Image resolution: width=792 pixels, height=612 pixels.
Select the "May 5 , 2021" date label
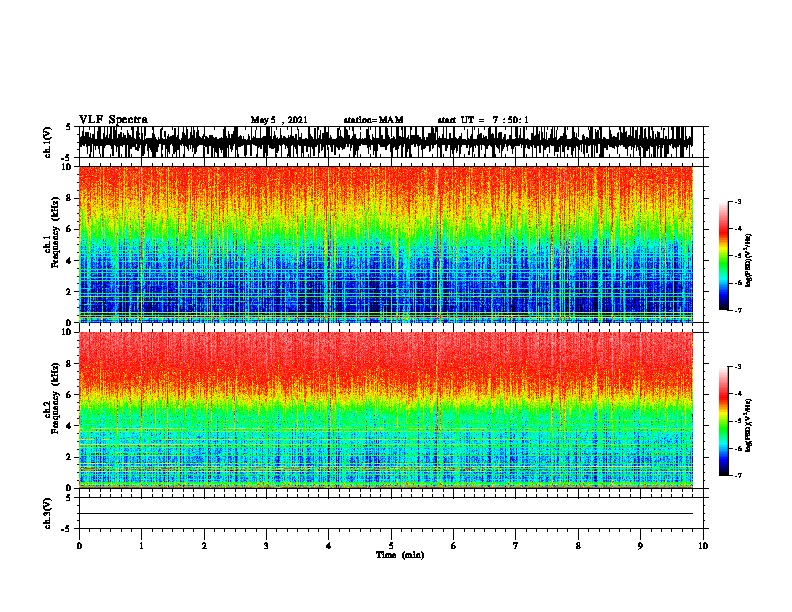279,120
